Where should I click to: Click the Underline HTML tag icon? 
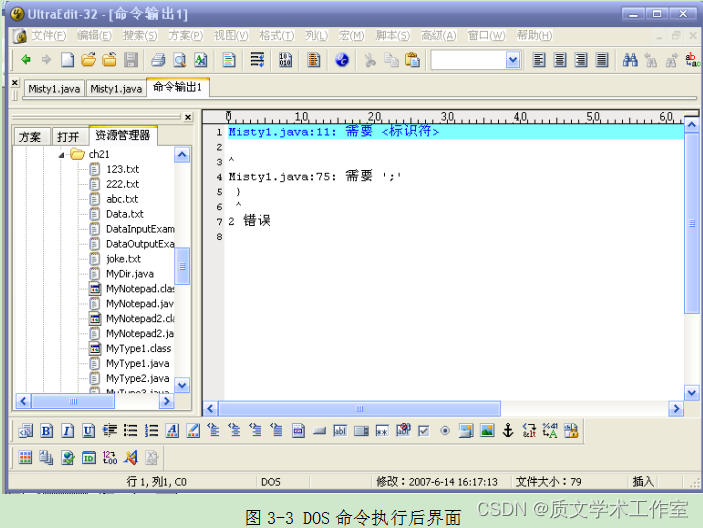pos(88,431)
